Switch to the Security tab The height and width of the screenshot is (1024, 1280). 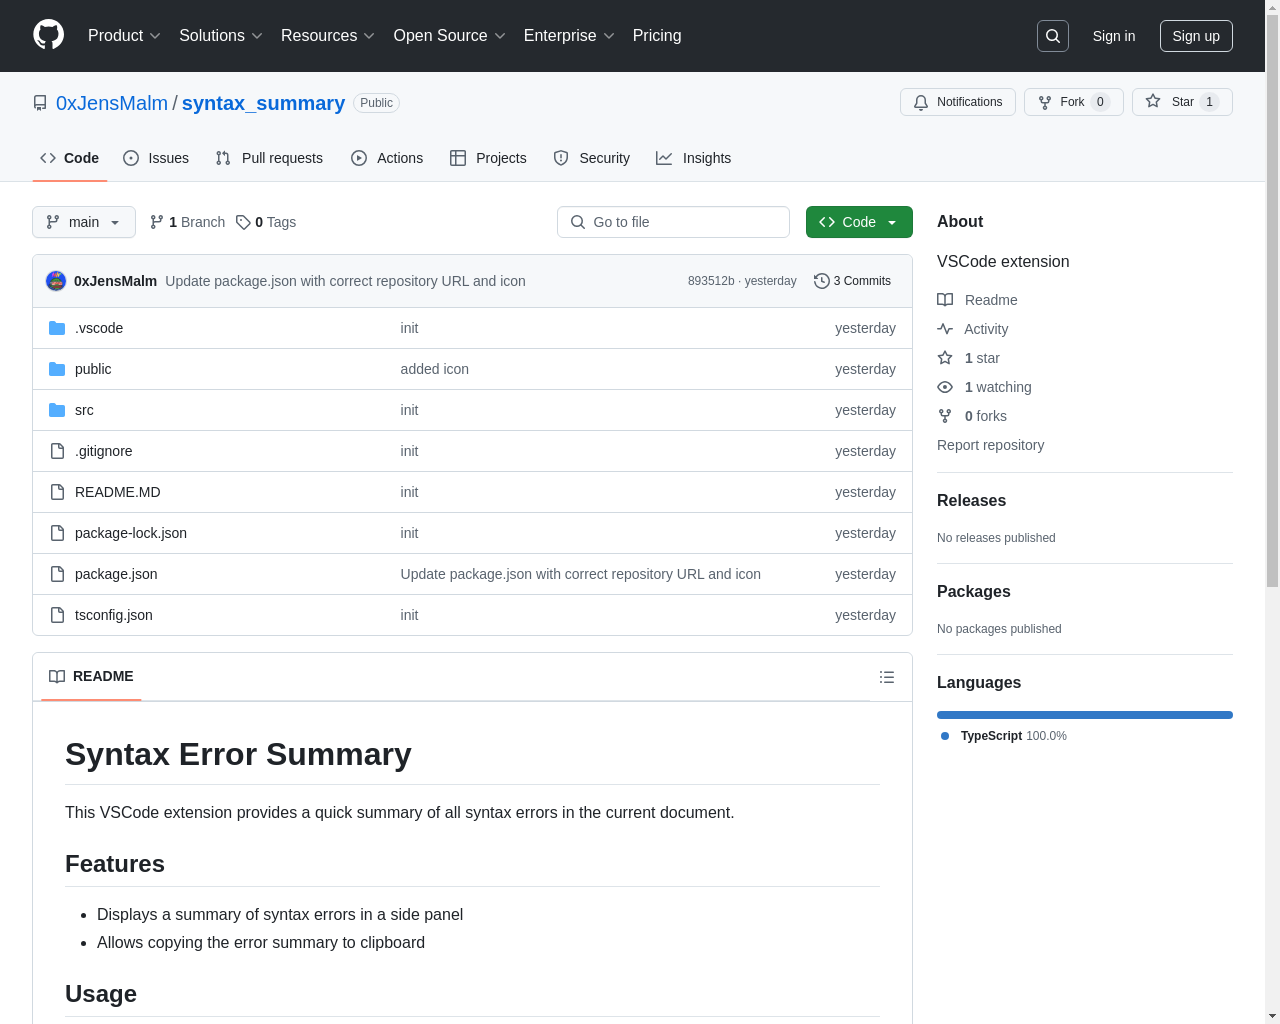592,158
